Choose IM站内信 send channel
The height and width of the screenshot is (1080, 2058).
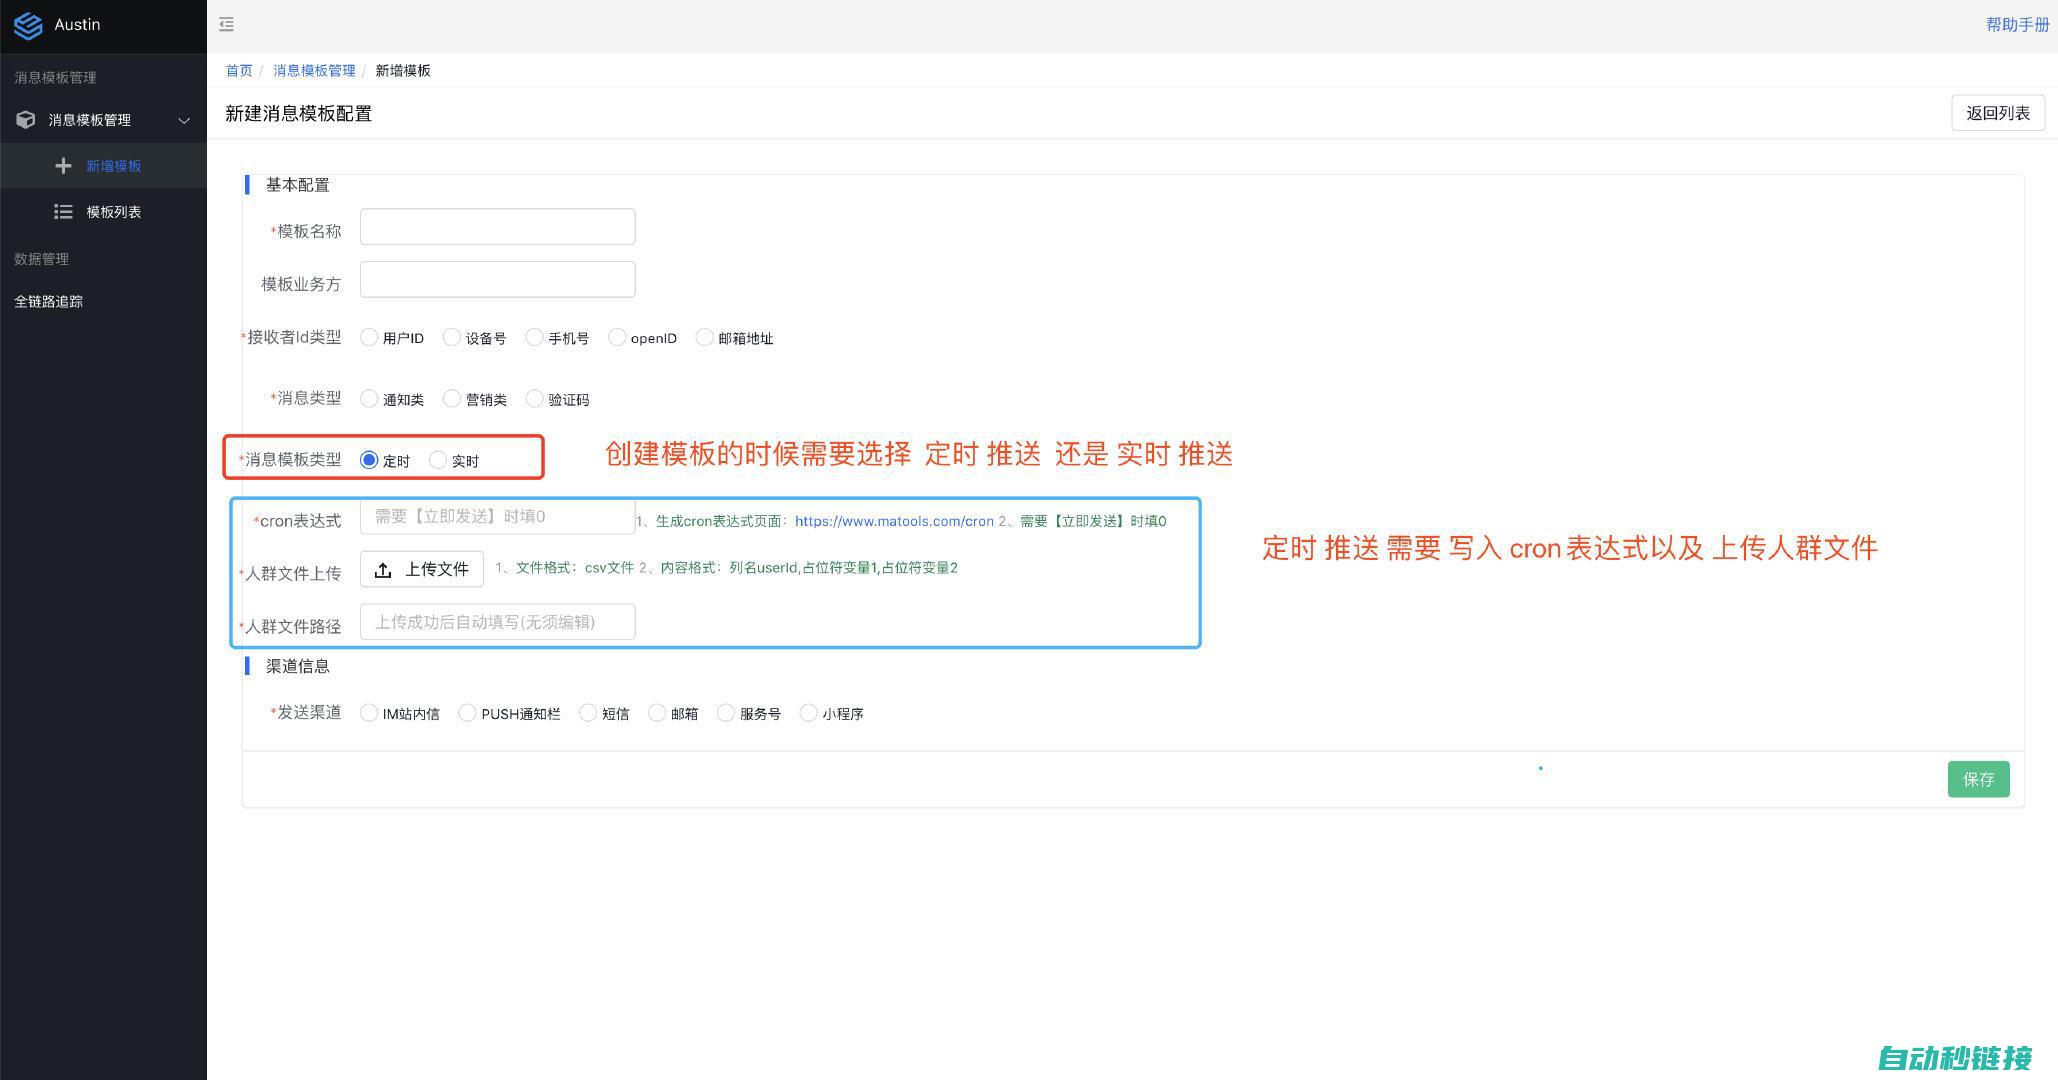(369, 713)
